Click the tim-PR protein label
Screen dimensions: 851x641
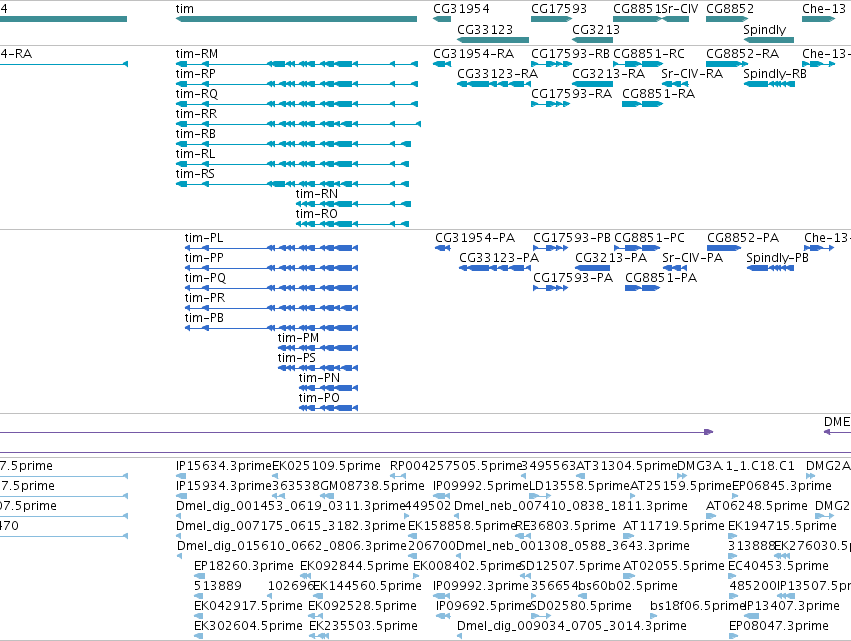(205, 298)
